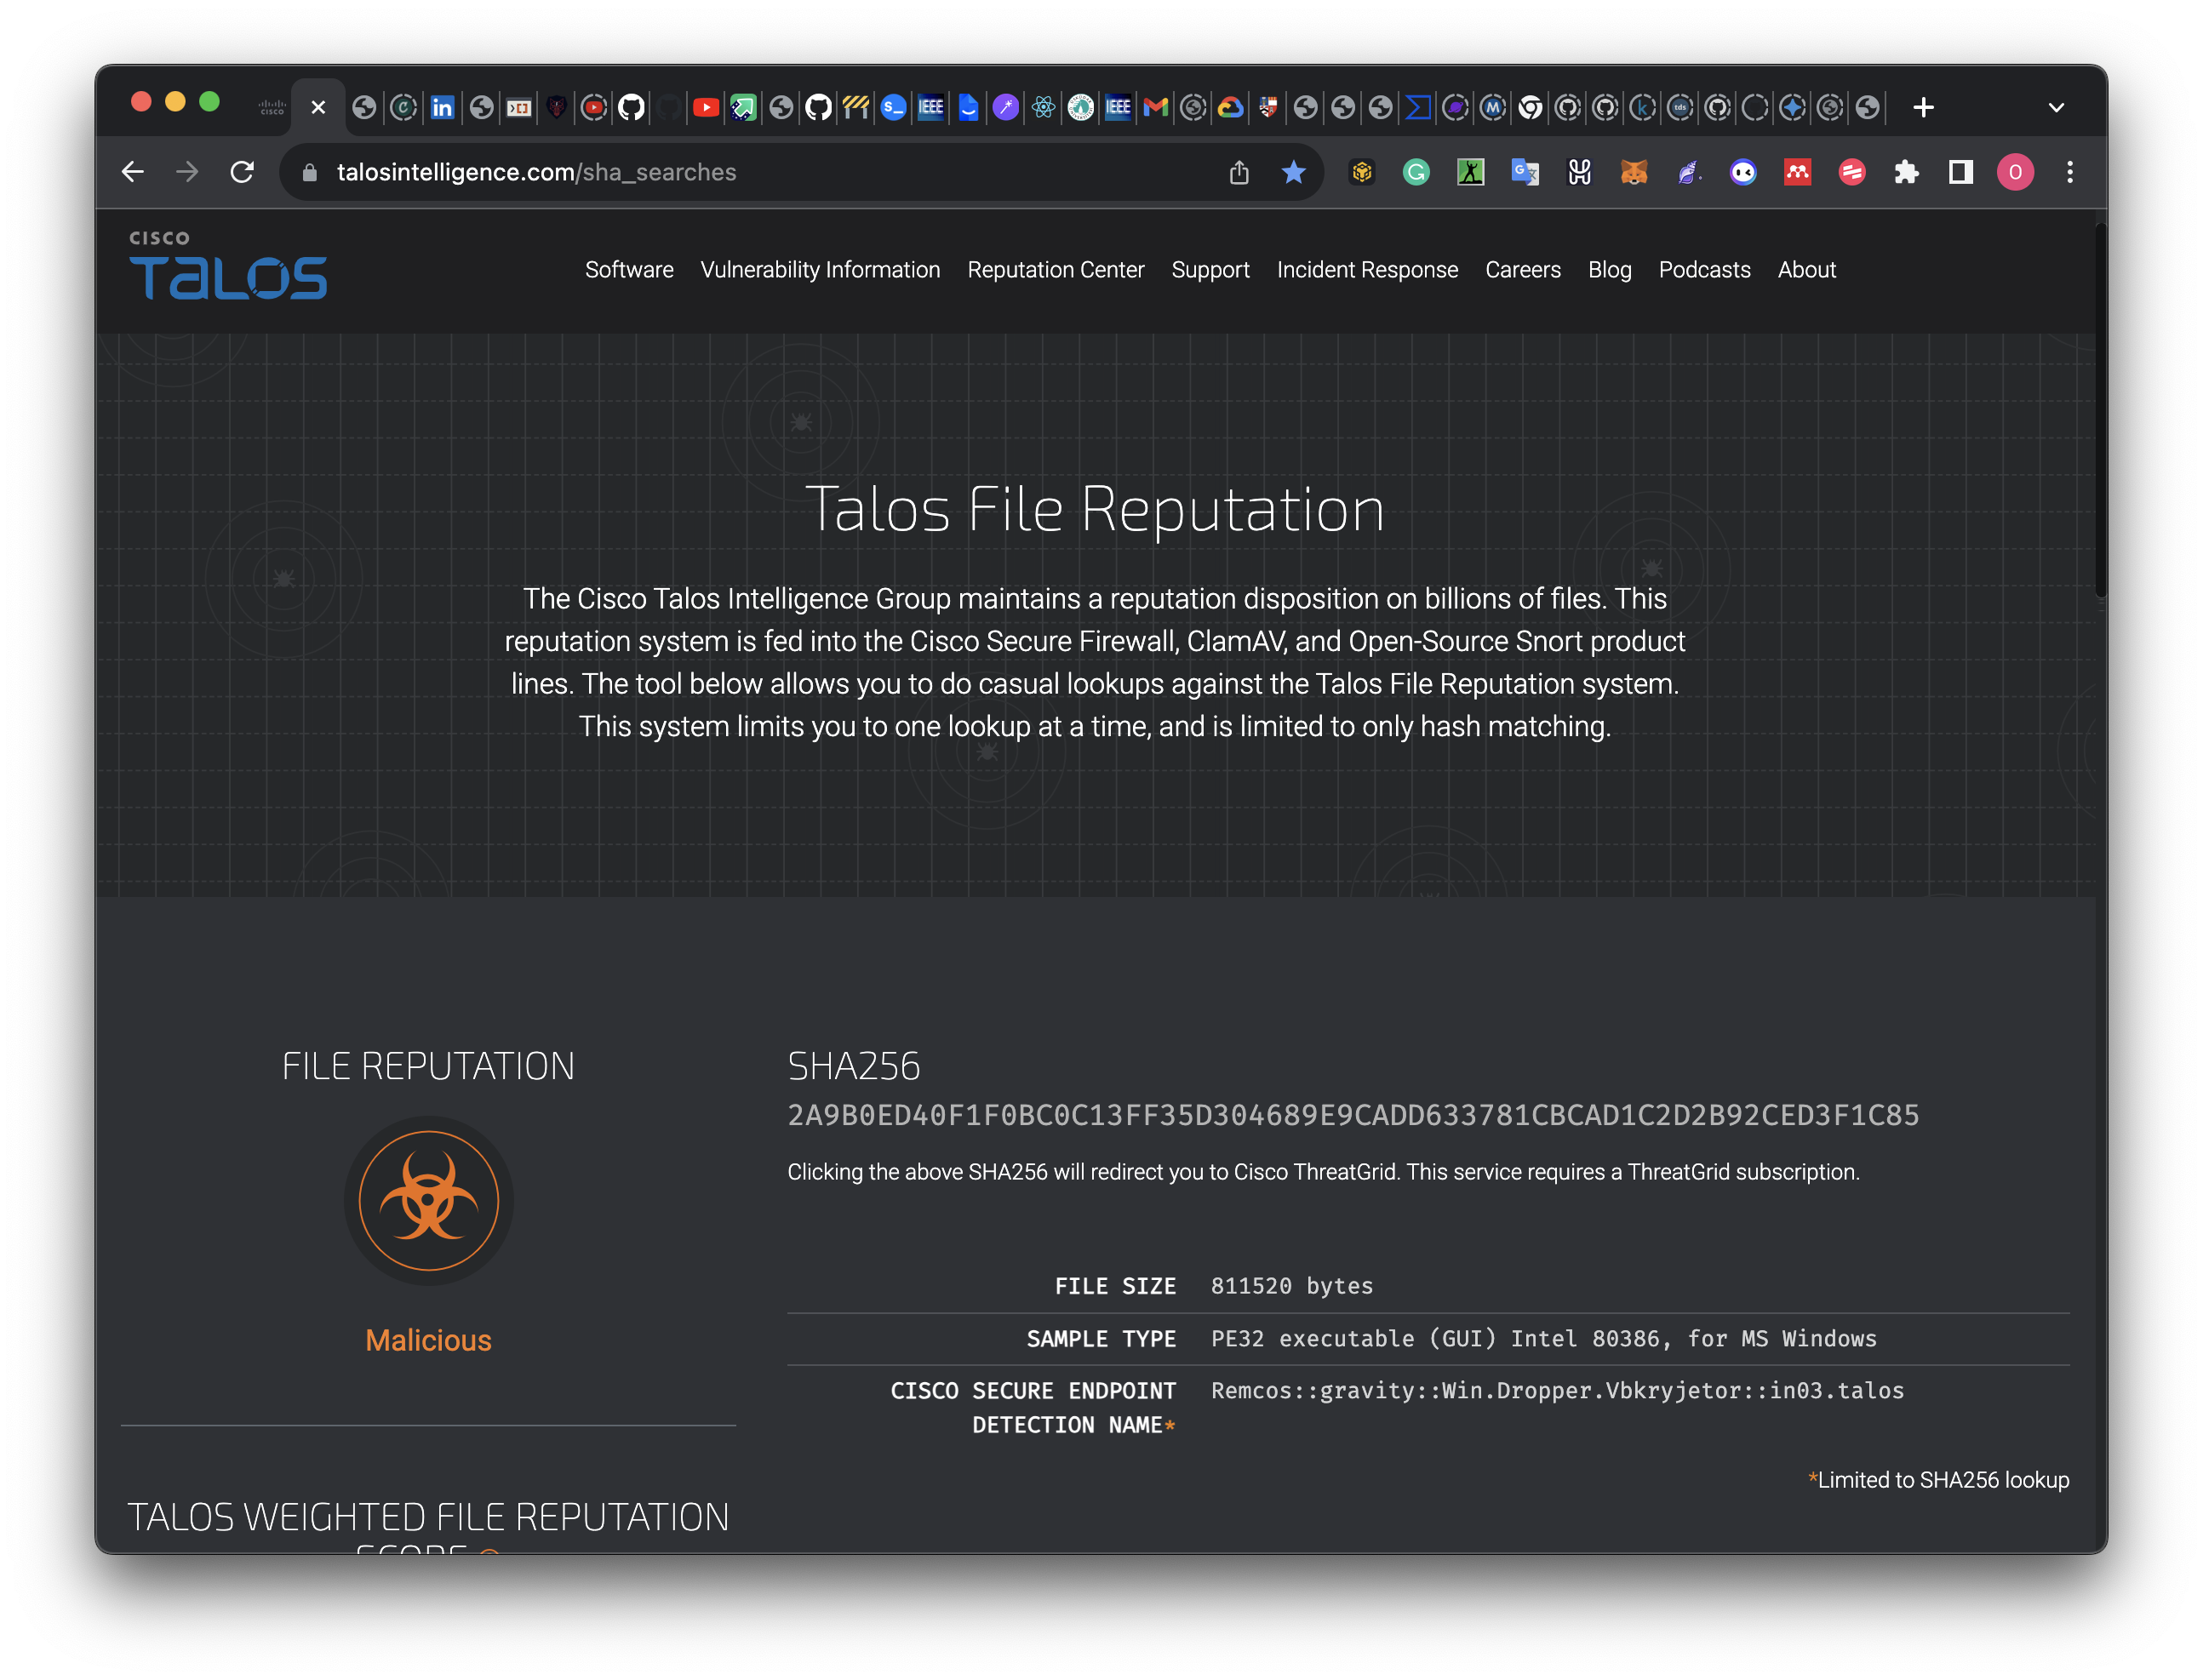Open the white H-shaped extension
Viewport: 2203px width, 1680px height.
pos(1579,172)
